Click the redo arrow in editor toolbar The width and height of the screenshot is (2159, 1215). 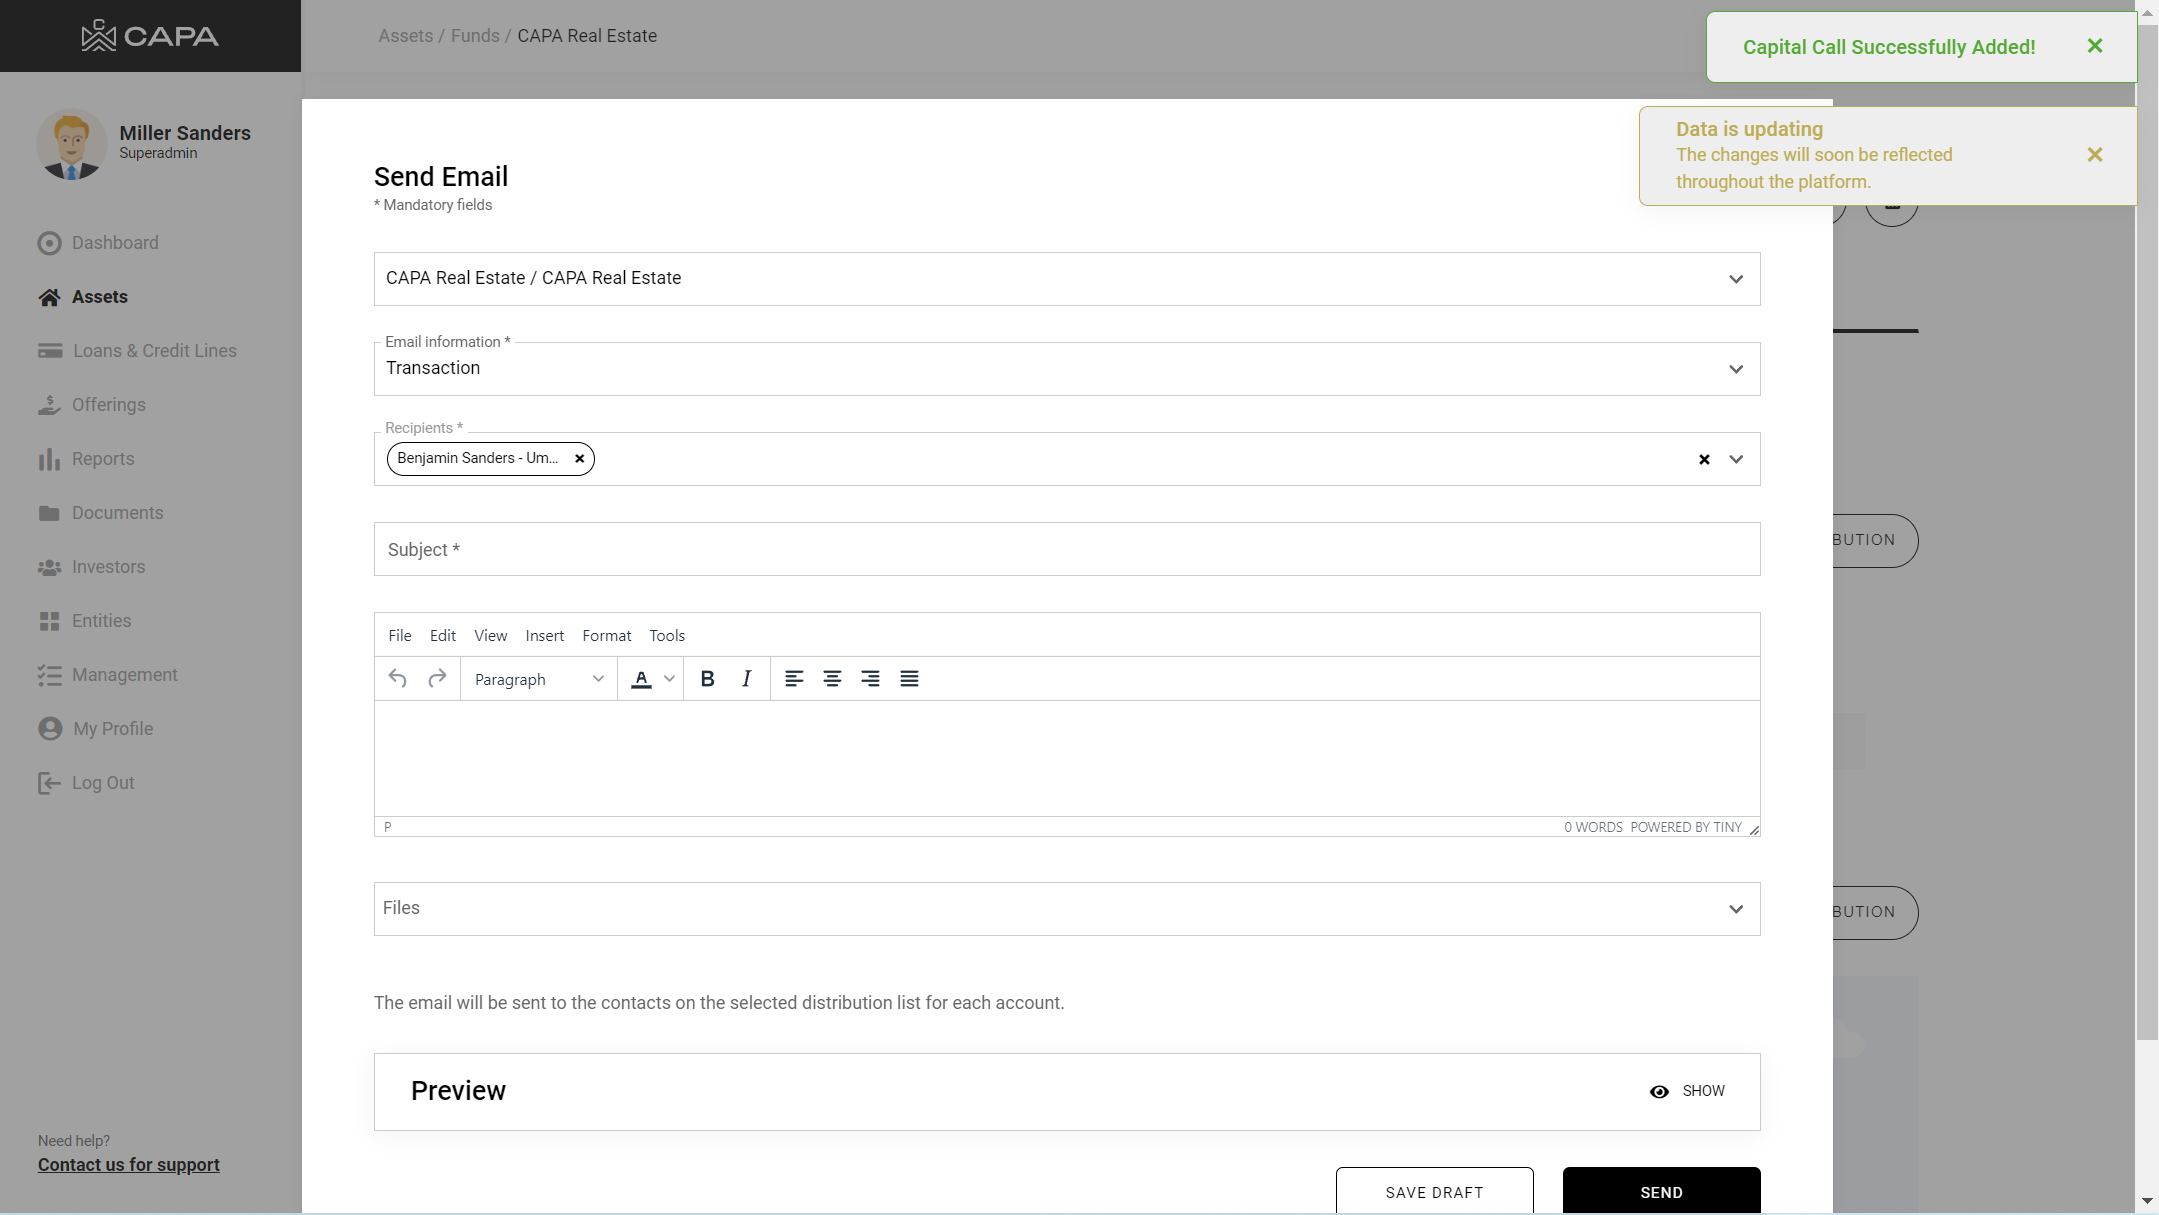click(437, 679)
